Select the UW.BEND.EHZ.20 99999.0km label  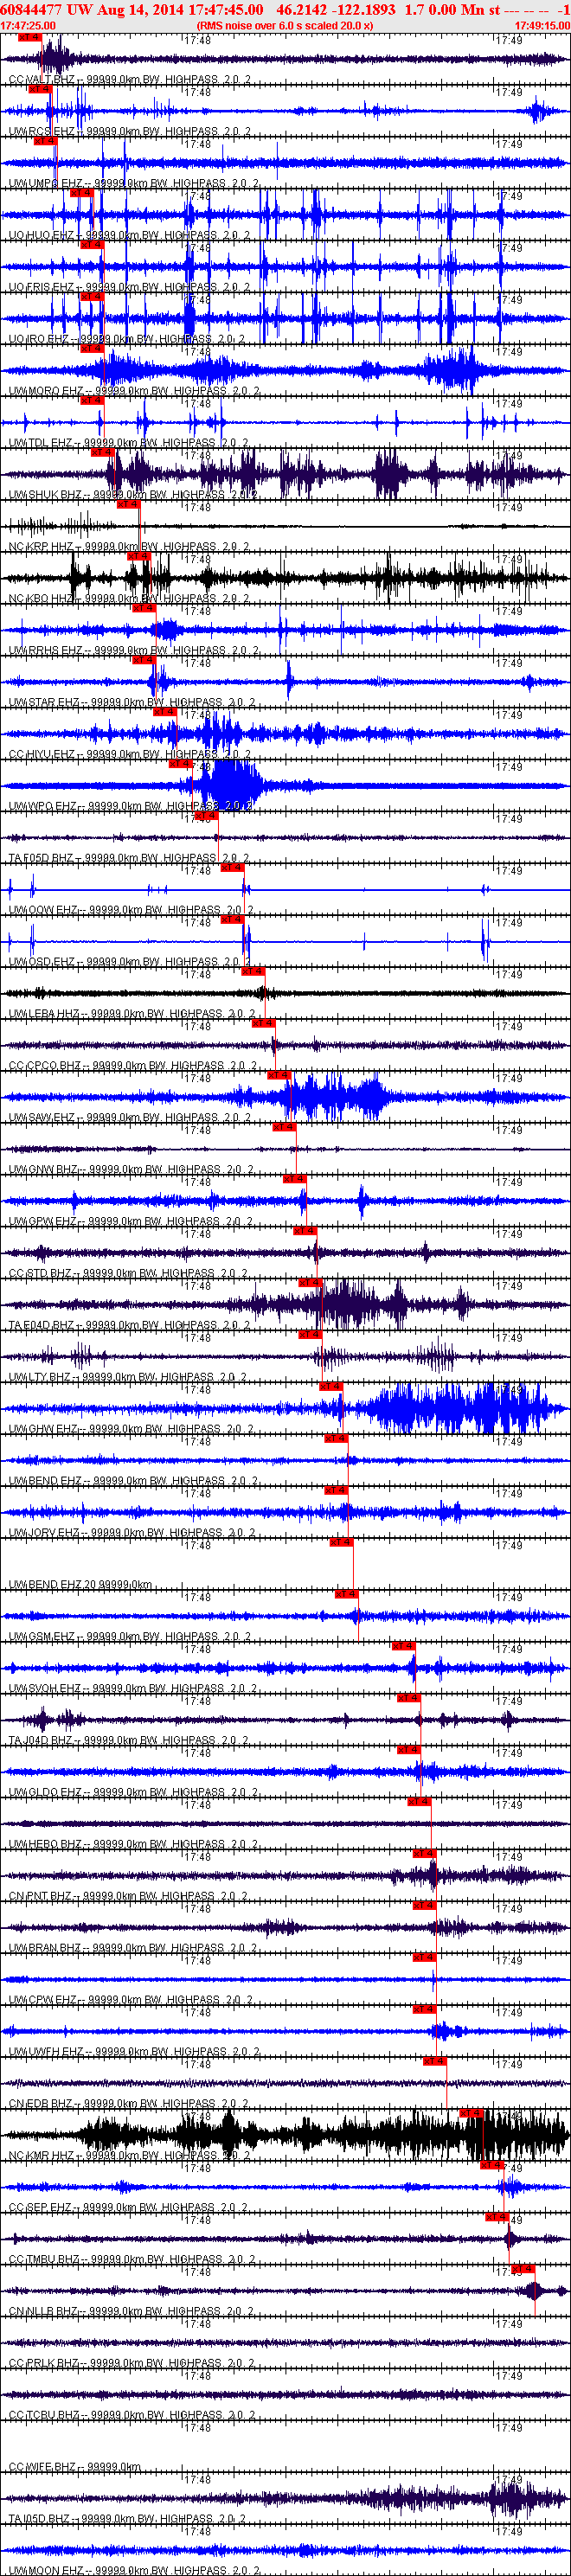[x=81, y=1585]
